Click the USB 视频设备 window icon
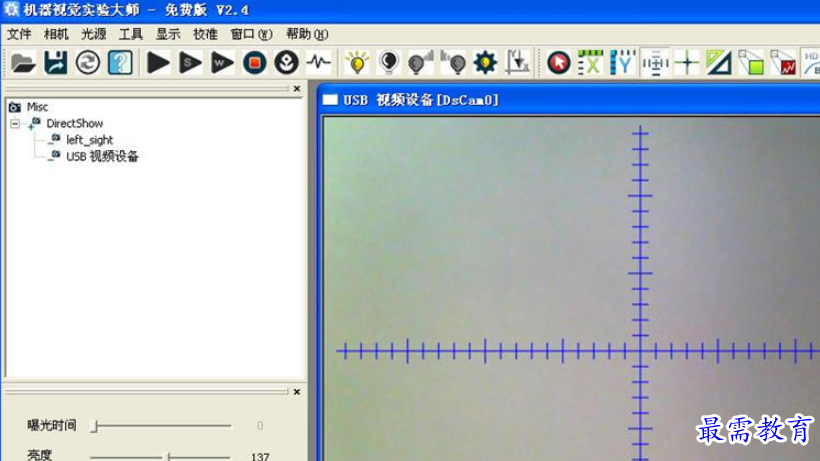This screenshot has width=820, height=461. pyautogui.click(x=330, y=100)
